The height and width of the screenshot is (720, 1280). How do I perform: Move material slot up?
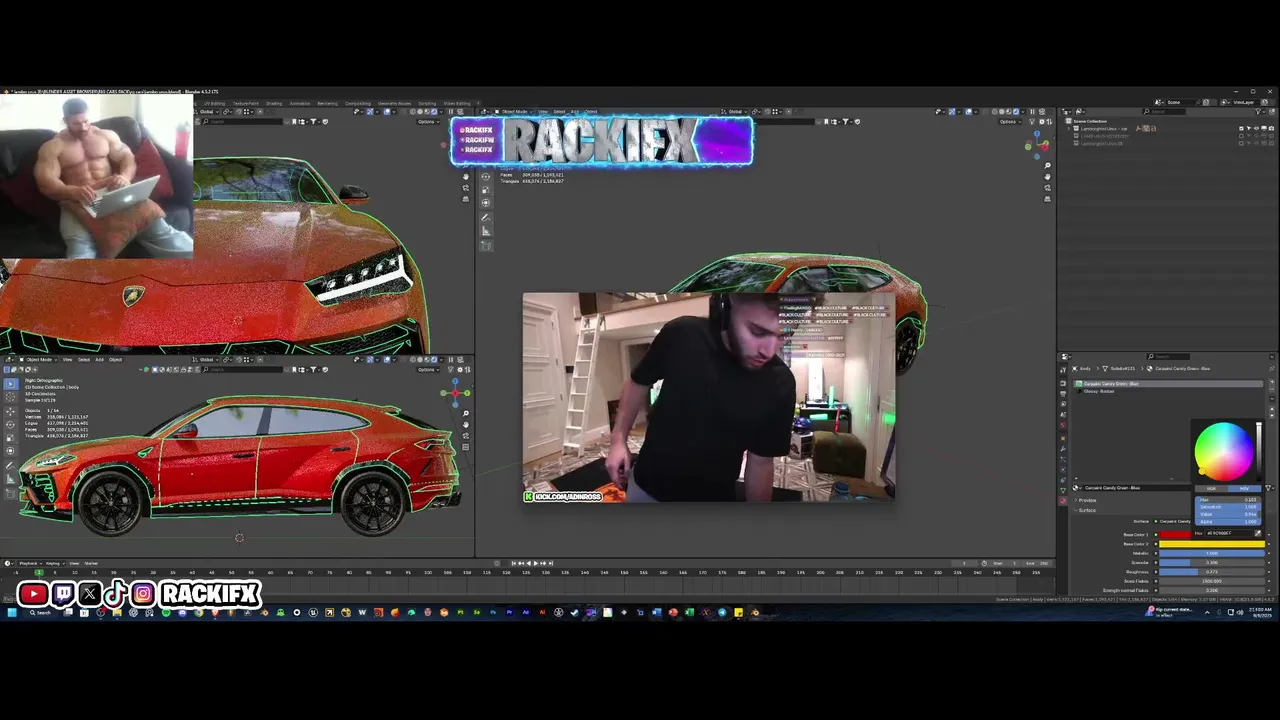coord(1272,409)
